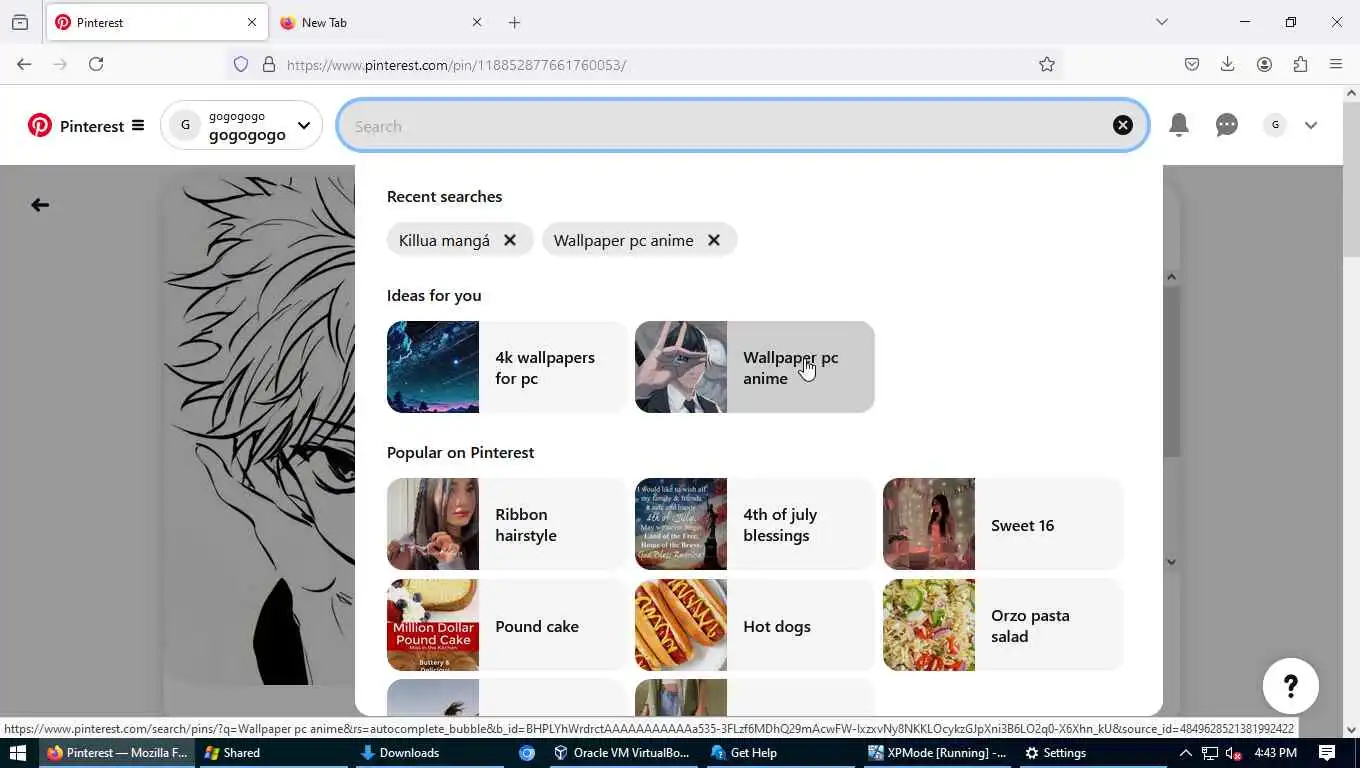Click the Hot dogs thumbnail image
Viewport: 1360px width, 768px height.
681,625
